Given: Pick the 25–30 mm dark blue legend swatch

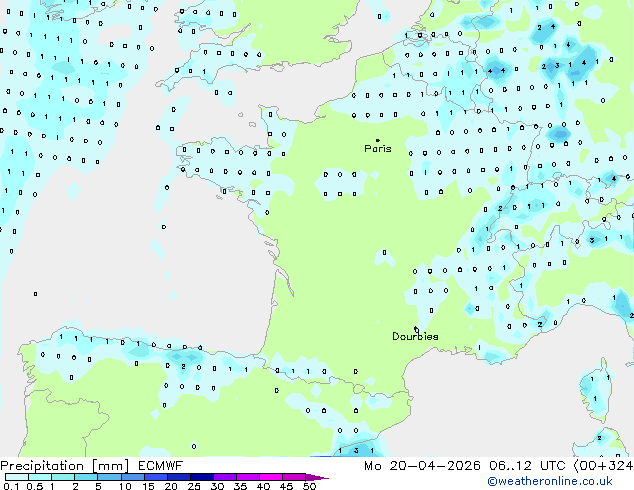Looking at the screenshot, I should 201,477.
